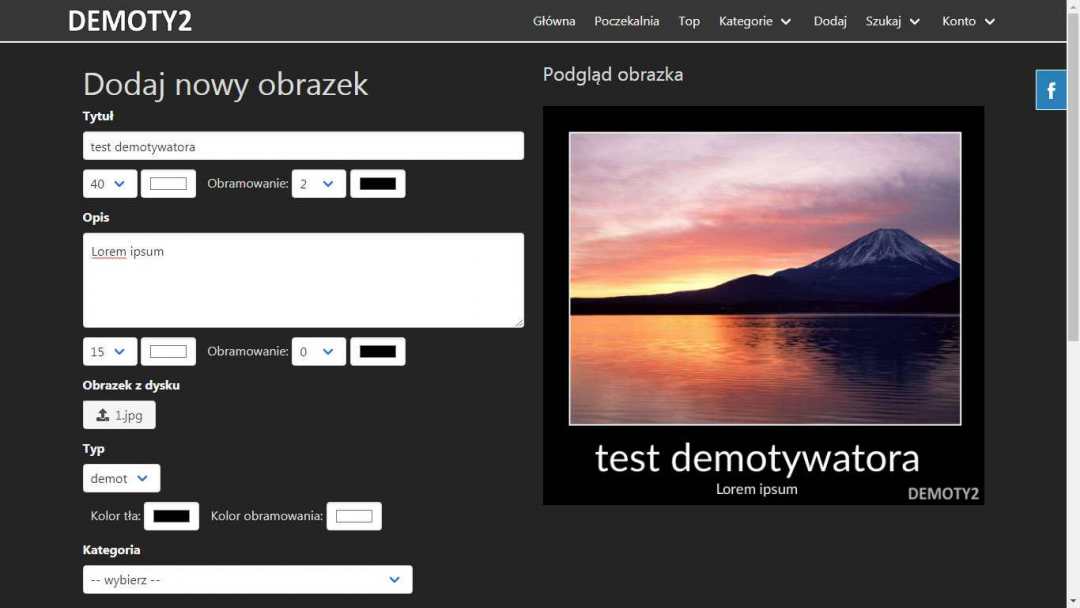The height and width of the screenshot is (608, 1080).
Task: Open title Obramowanie width dropdown showing 2
Action: tap(319, 184)
